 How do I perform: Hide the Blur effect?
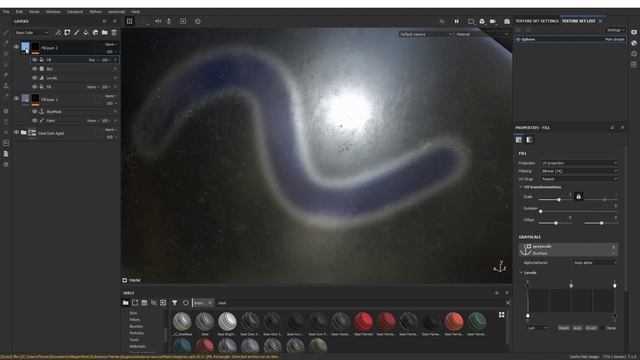pyautogui.click(x=35, y=69)
